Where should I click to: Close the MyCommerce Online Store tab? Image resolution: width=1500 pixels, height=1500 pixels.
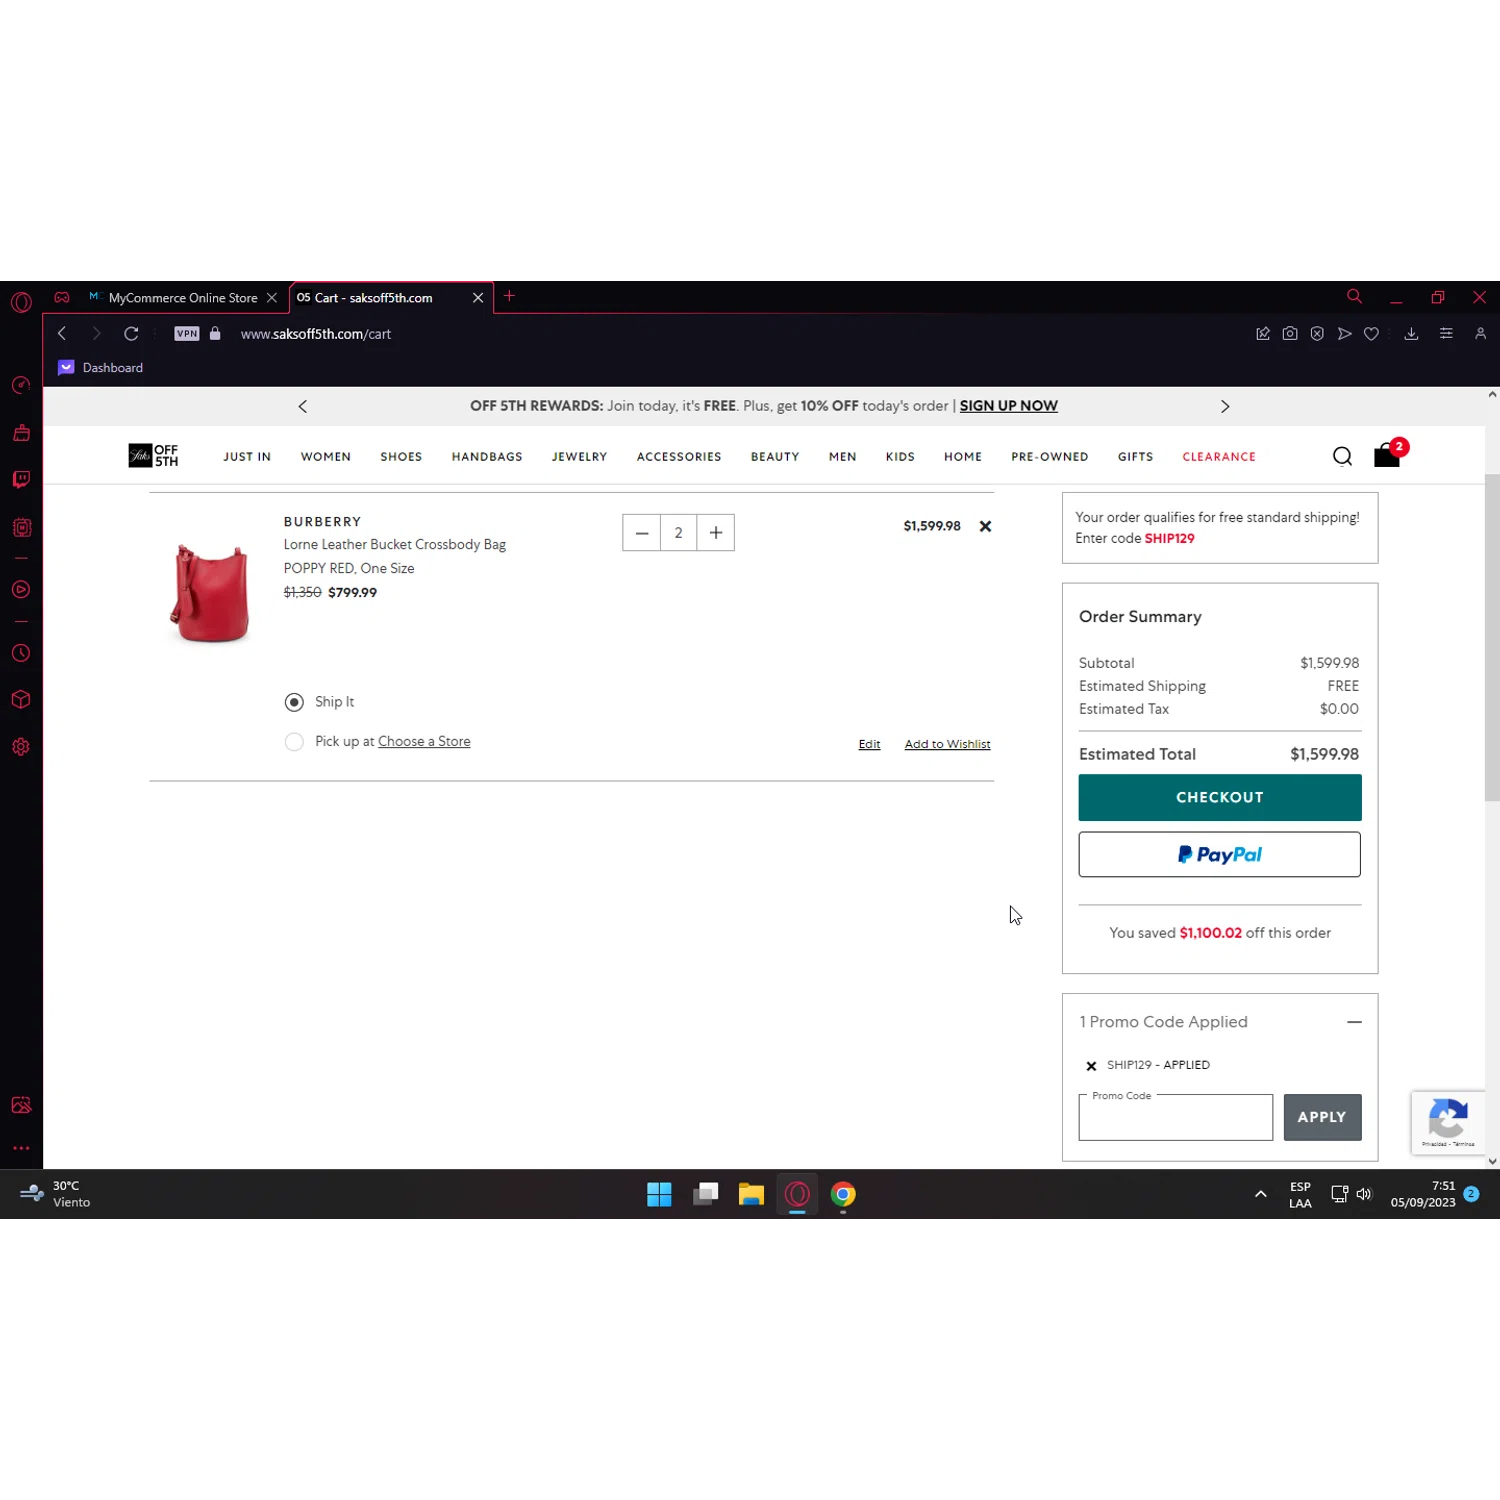point(271,298)
